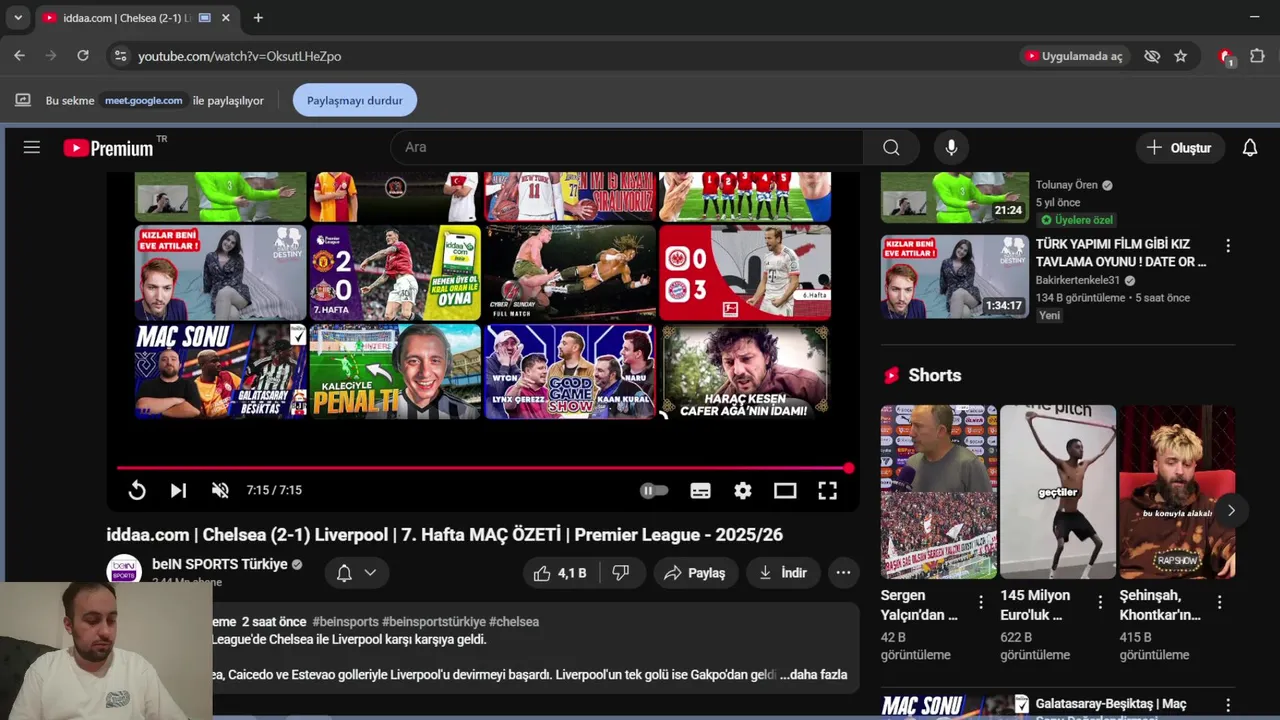Open the subscription notification bell dropdown
This screenshot has width=1280, height=720.
point(357,573)
